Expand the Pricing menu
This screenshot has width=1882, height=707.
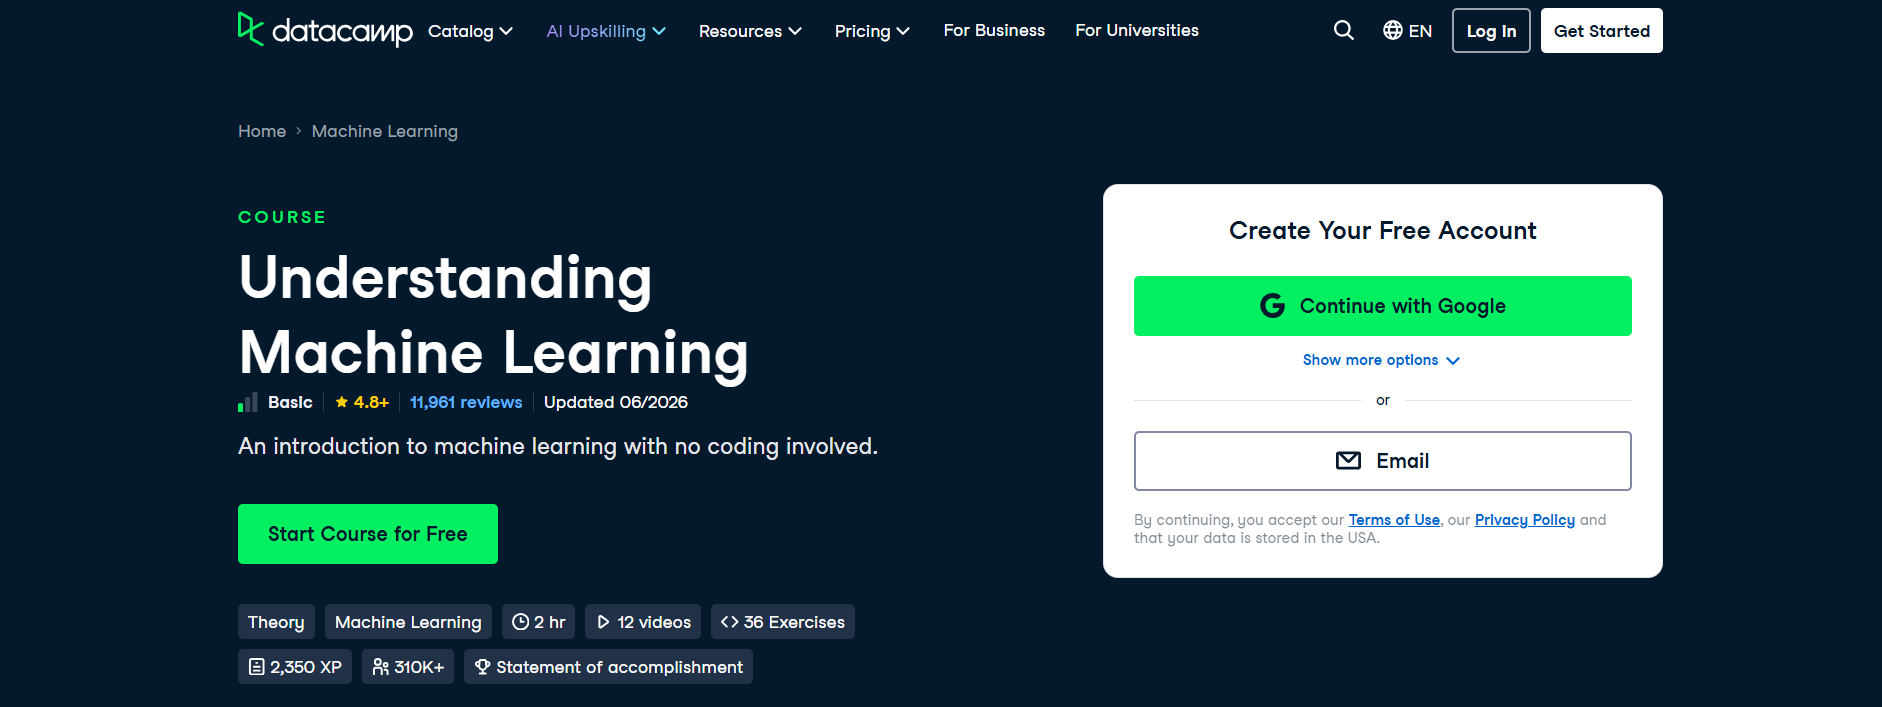[872, 31]
